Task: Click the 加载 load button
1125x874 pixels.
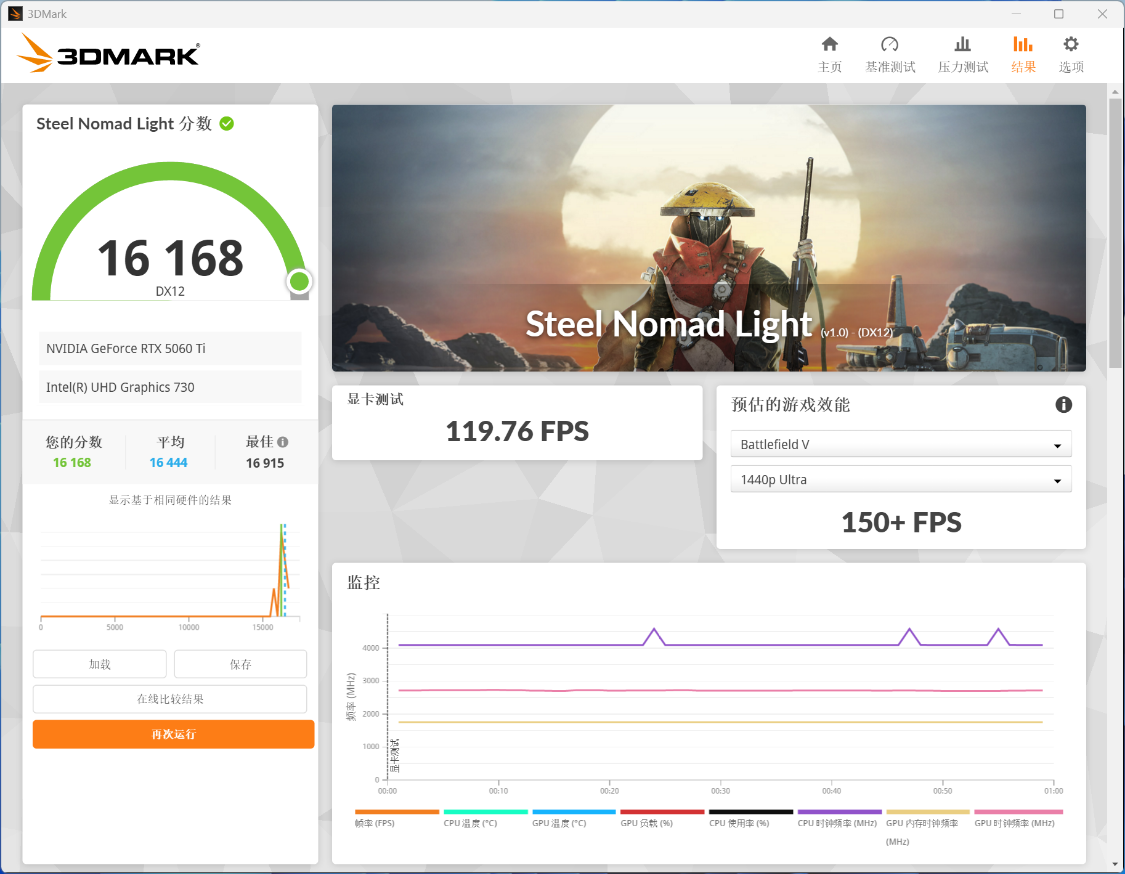Action: (100, 664)
